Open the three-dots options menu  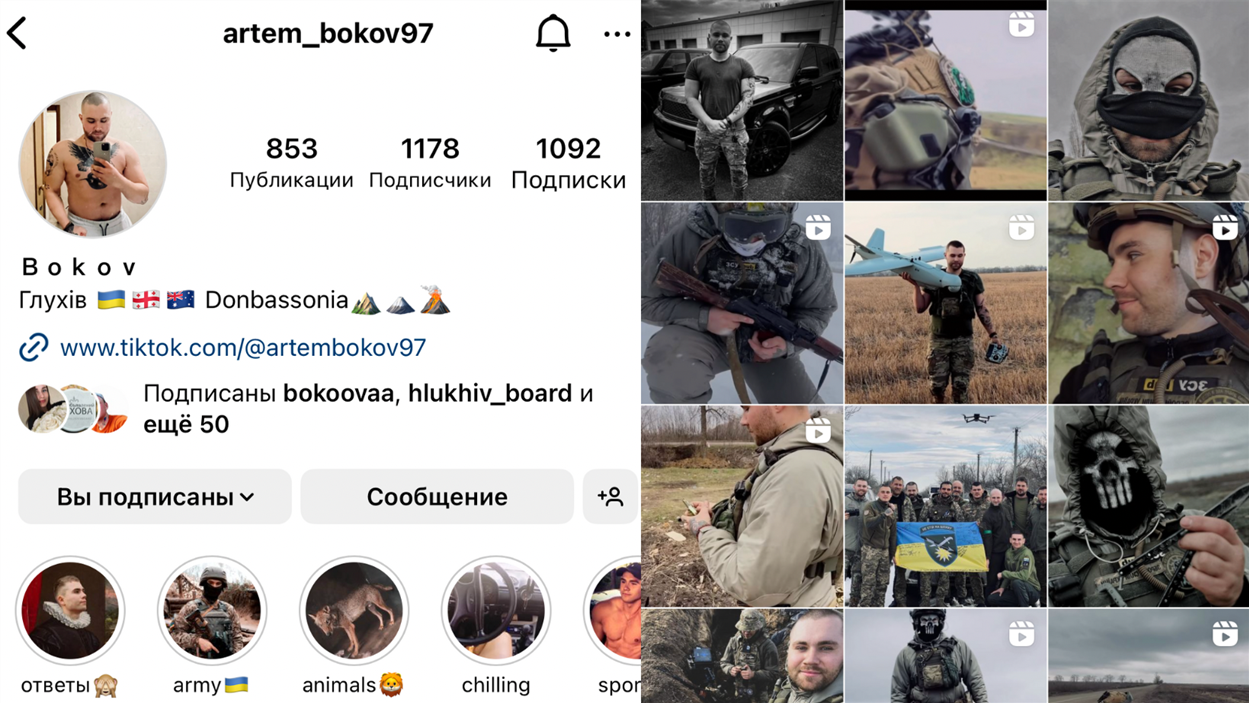[617, 34]
